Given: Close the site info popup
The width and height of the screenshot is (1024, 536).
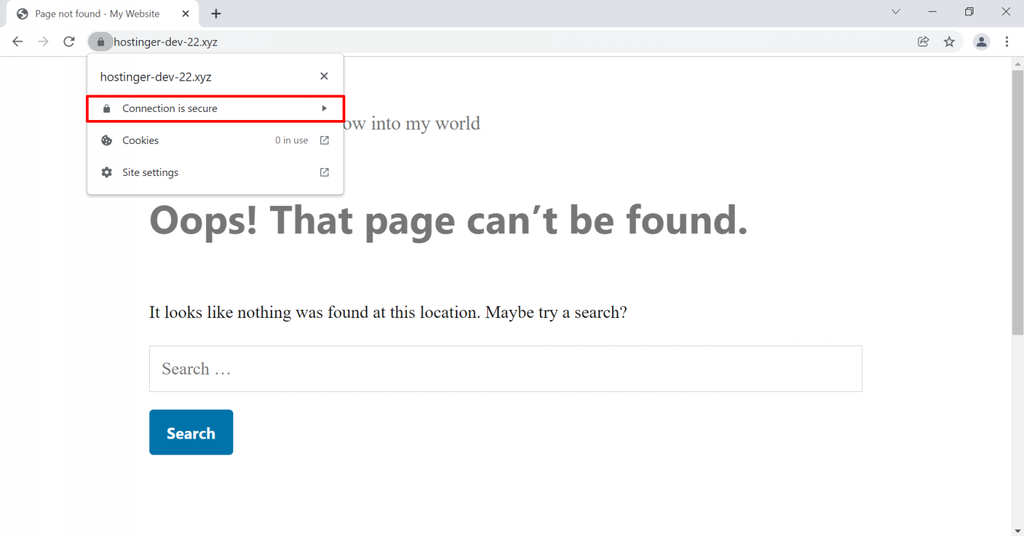Looking at the screenshot, I should click(x=324, y=76).
